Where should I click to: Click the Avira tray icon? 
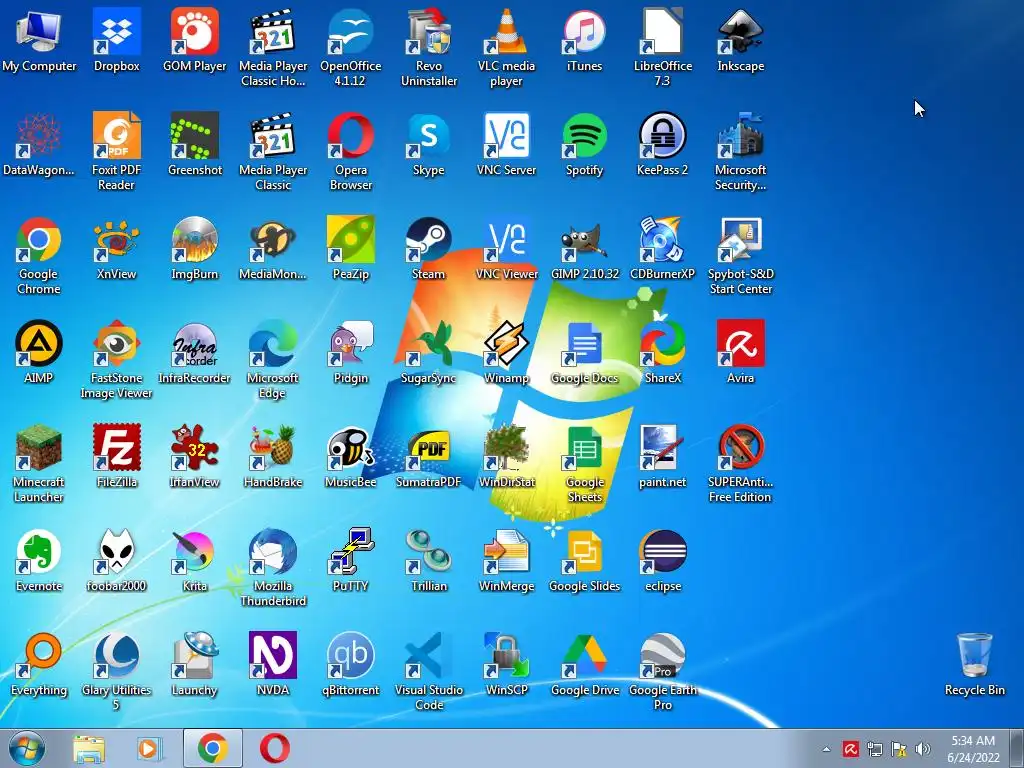pyautogui.click(x=850, y=749)
